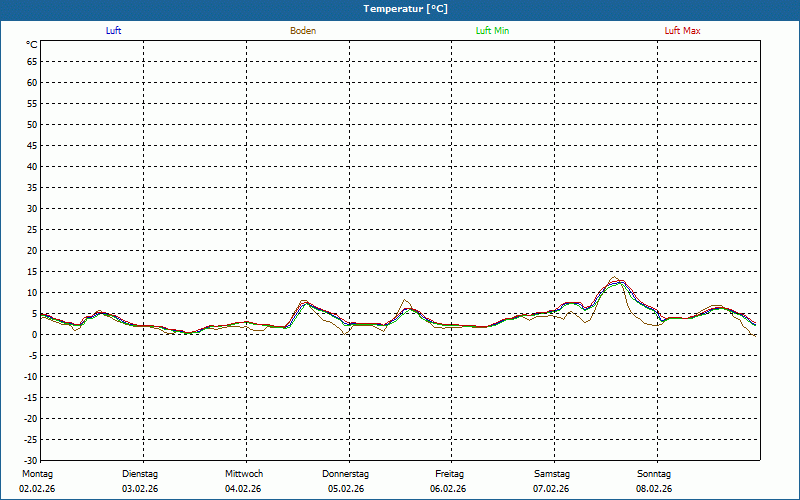Select the Luft legend label
800x500 pixels.
tap(114, 31)
